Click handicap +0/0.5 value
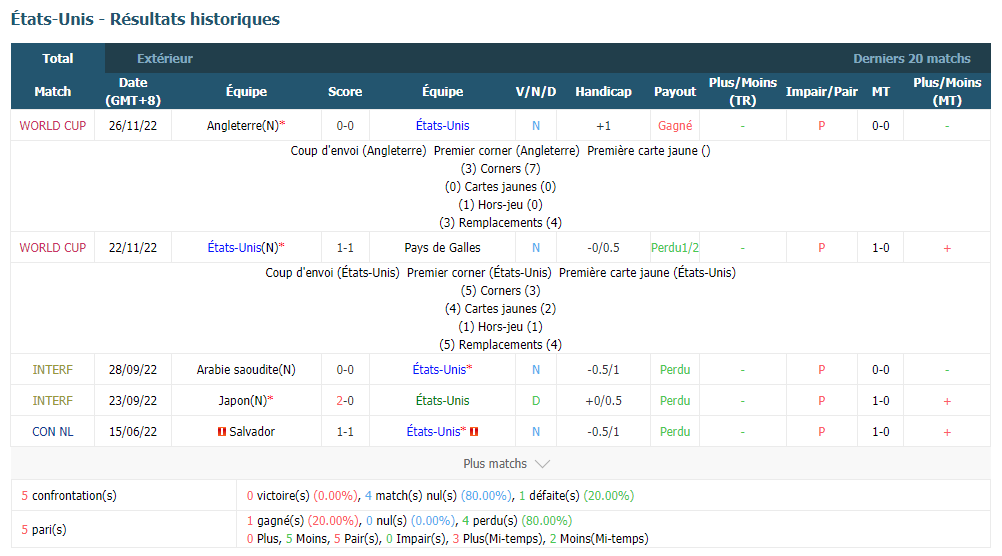 pos(603,401)
